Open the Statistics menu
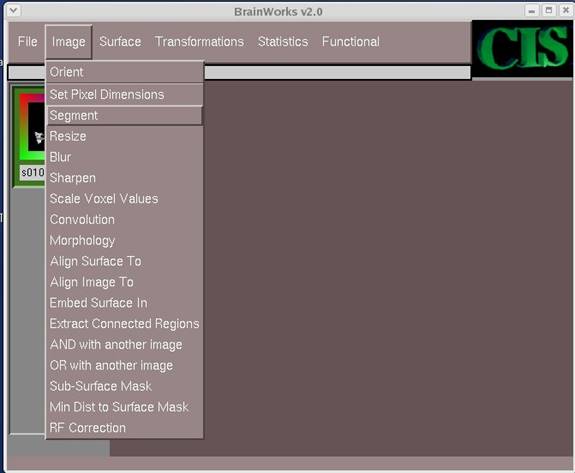 coord(283,41)
